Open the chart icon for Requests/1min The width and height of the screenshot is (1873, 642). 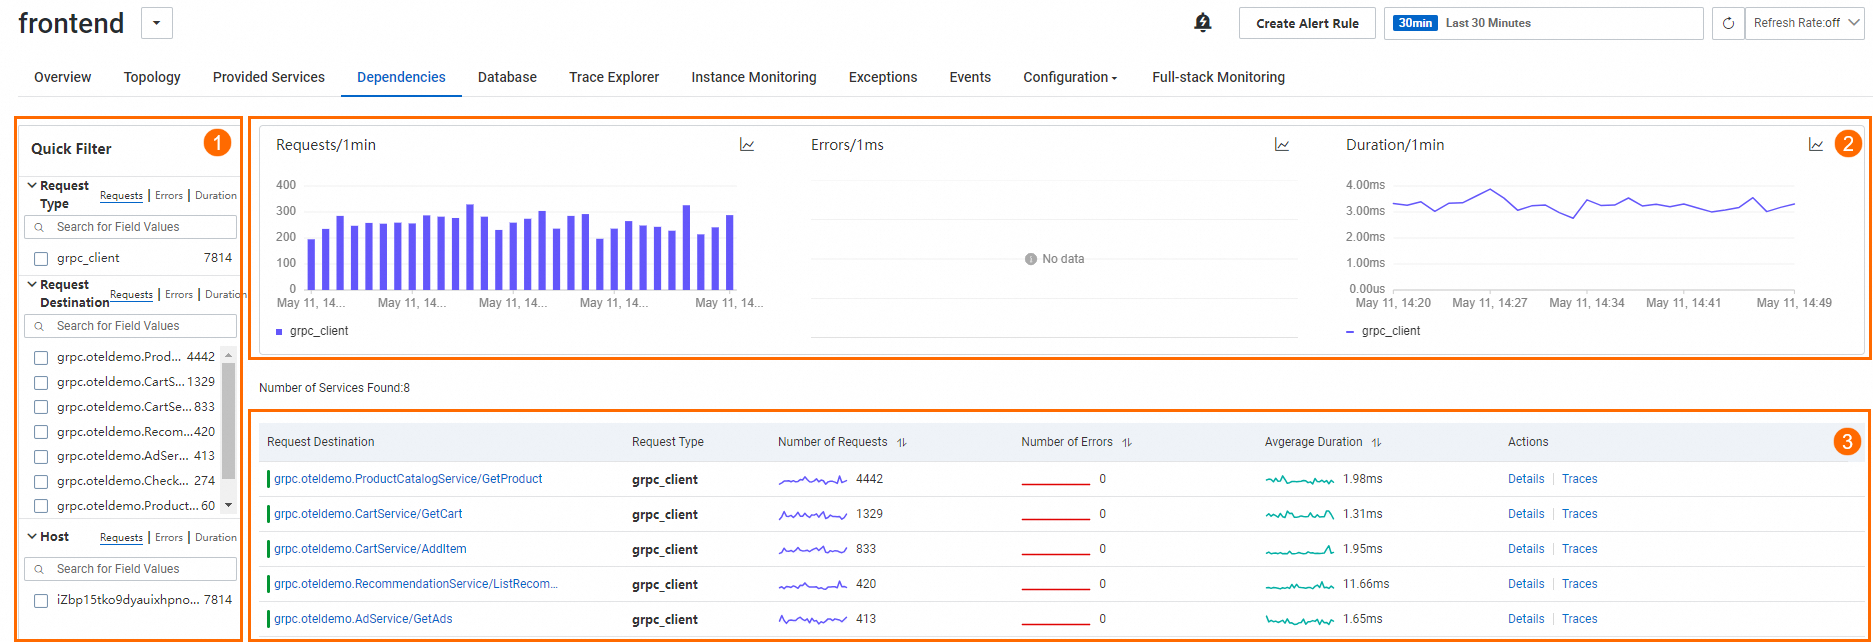click(x=747, y=145)
